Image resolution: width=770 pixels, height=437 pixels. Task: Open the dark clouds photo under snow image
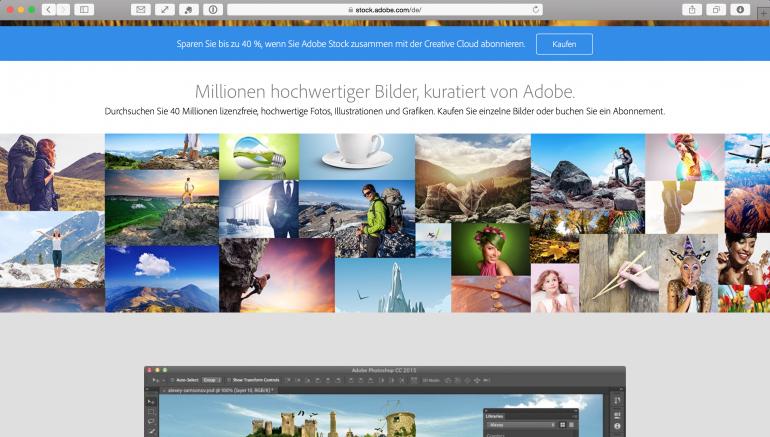click(x=52, y=300)
